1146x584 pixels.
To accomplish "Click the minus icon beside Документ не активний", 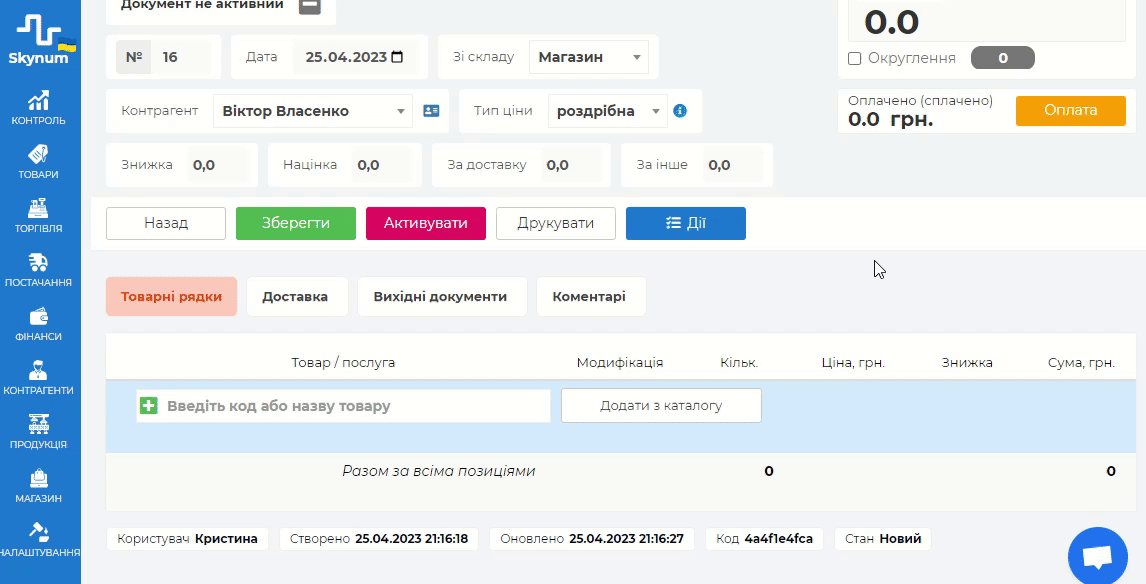I will coord(309,5).
